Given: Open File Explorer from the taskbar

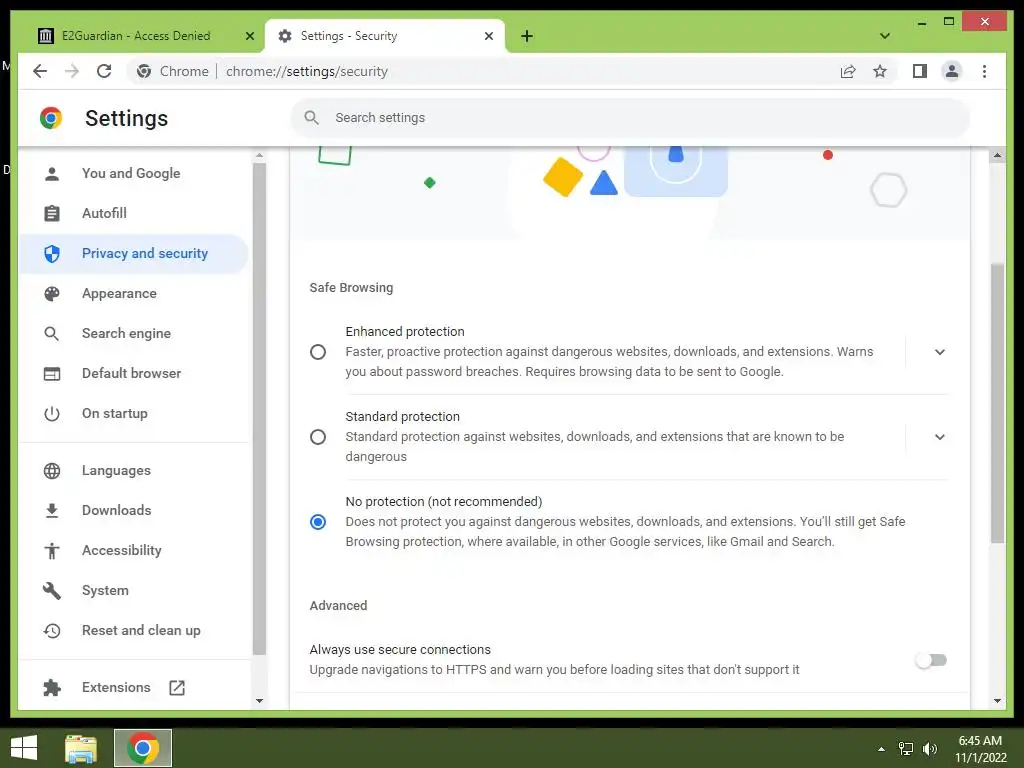Looking at the screenshot, I should (x=81, y=748).
